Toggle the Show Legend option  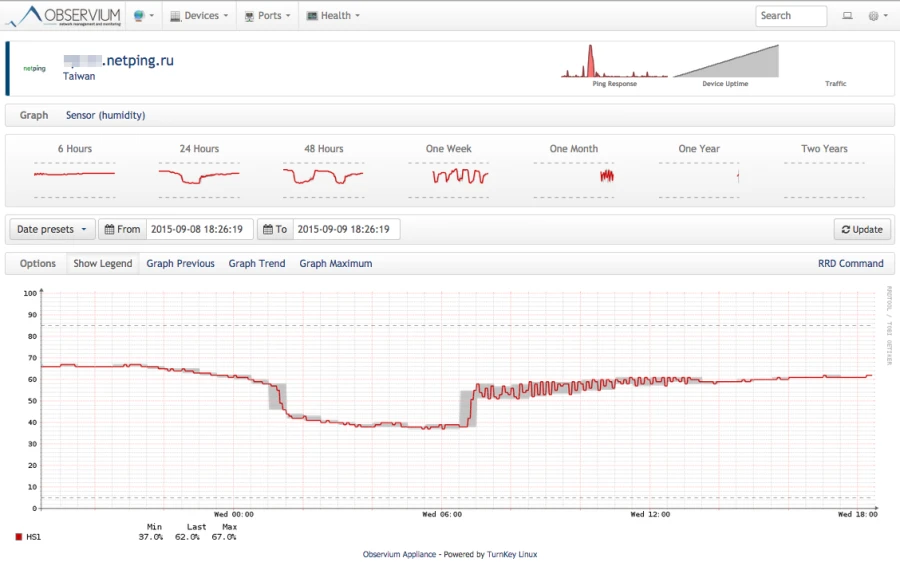click(x=103, y=263)
